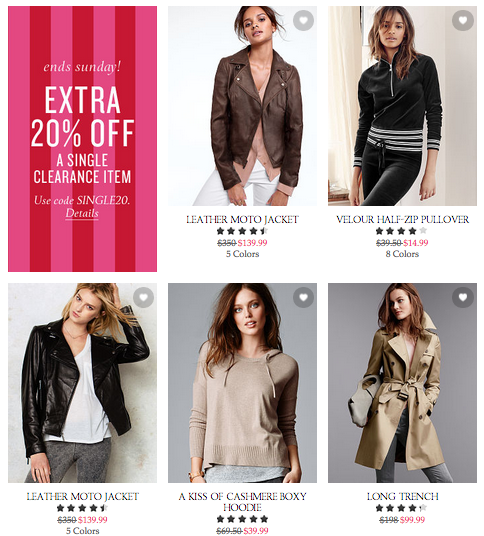Click the star rating under Velour Half-Zip Pullover
Viewport: 484px width, 536px height.
point(402,231)
